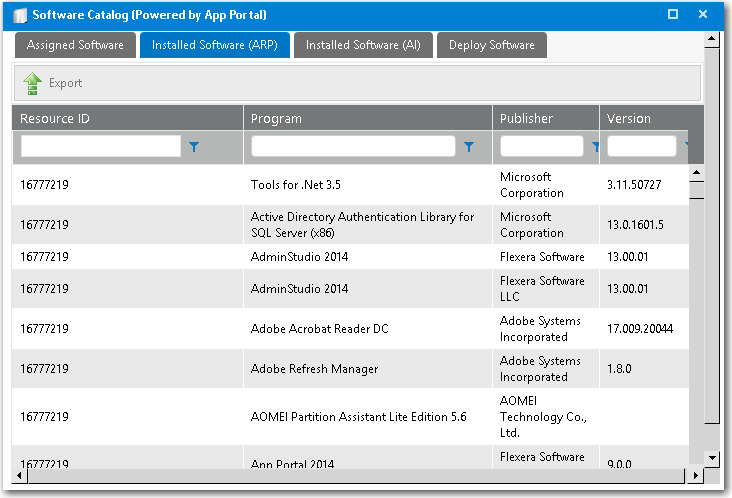This screenshot has width=732, height=498.
Task: Click the Export button label
Action: click(66, 83)
